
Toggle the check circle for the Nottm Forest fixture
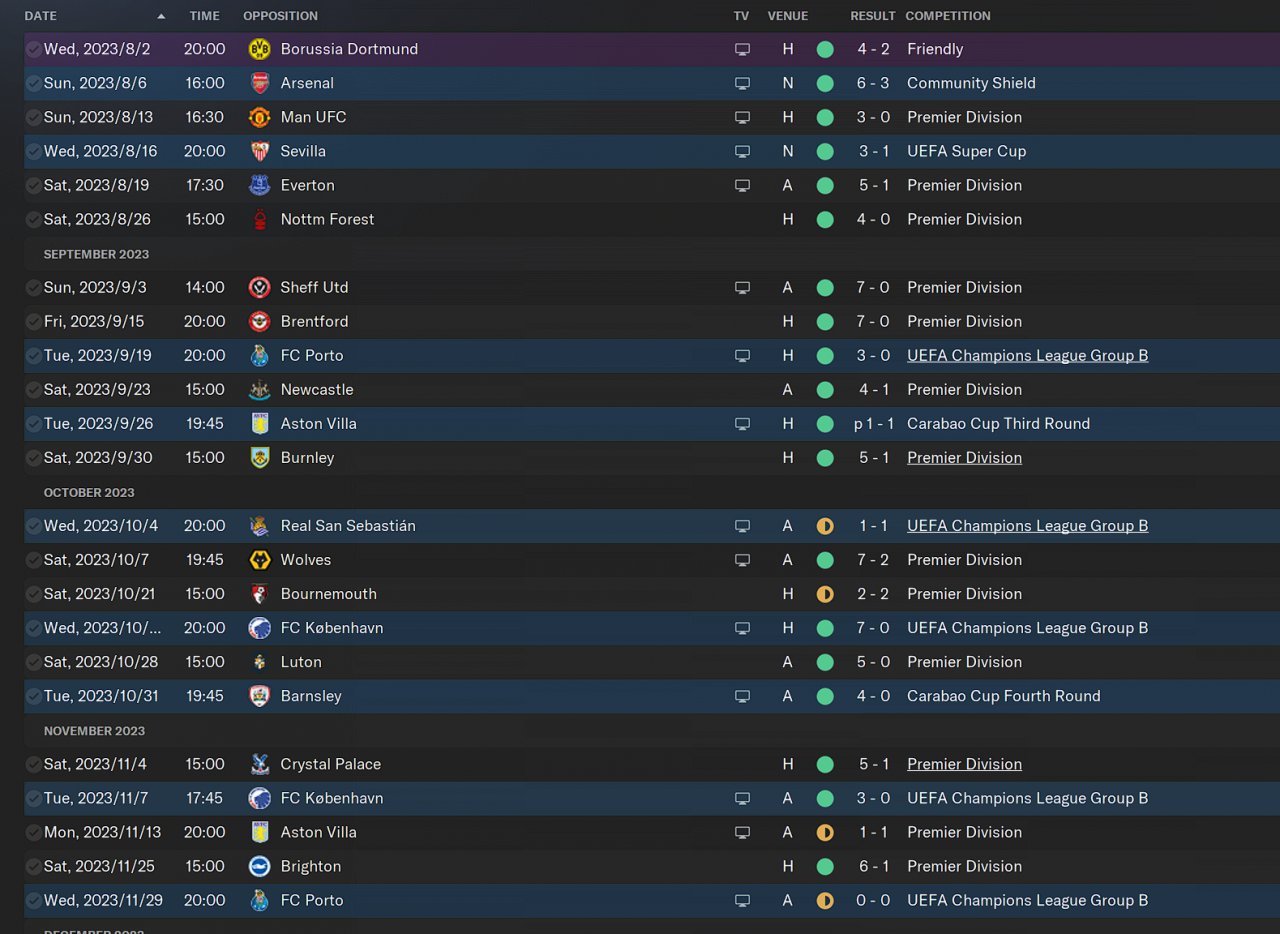(x=34, y=219)
